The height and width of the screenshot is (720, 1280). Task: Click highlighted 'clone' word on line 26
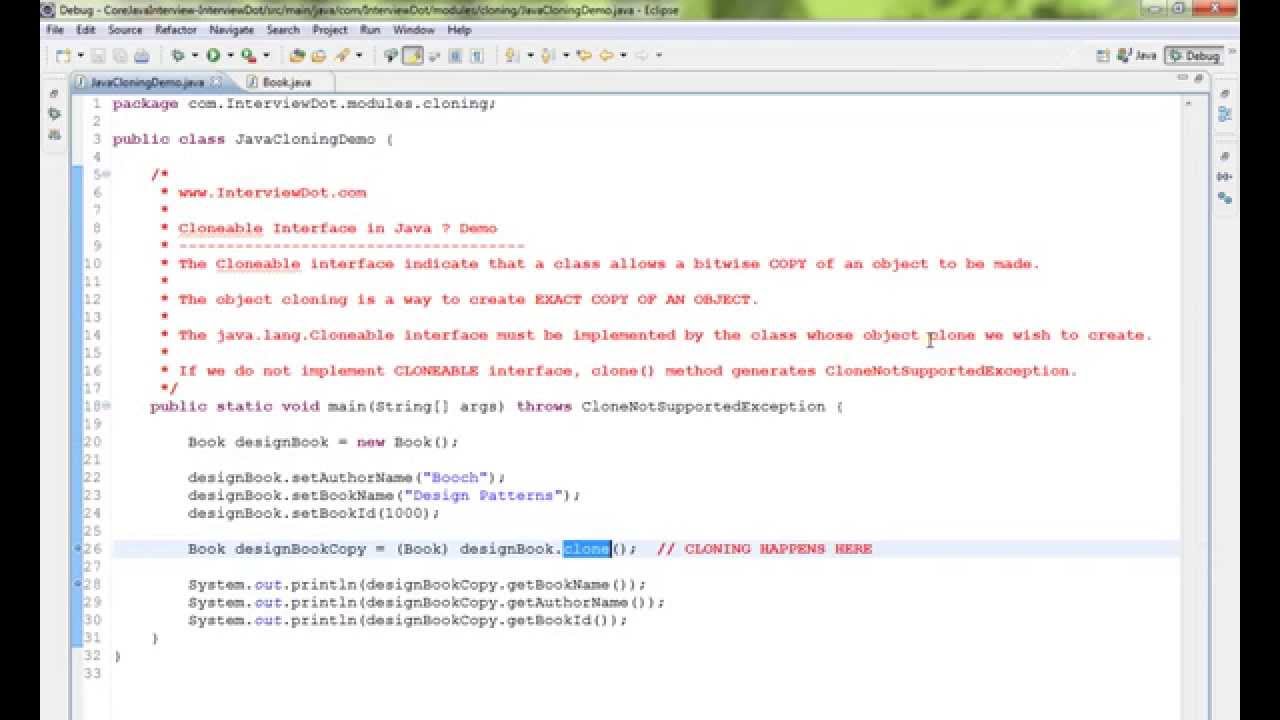point(587,549)
